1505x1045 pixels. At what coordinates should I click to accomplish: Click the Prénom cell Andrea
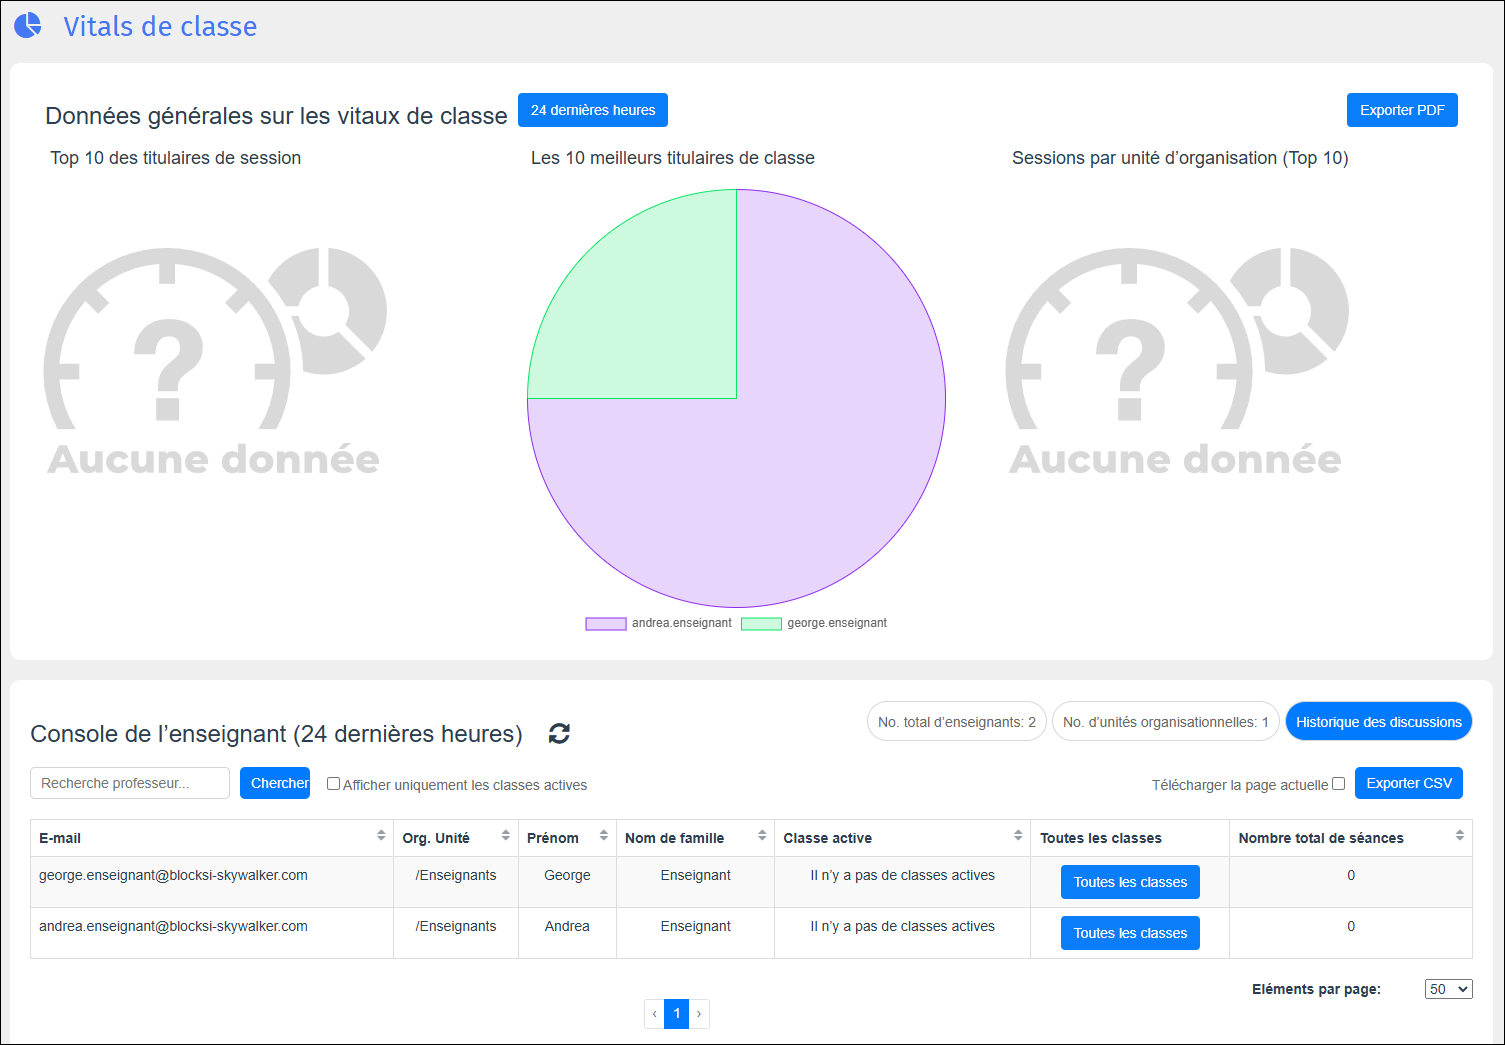coord(567,933)
